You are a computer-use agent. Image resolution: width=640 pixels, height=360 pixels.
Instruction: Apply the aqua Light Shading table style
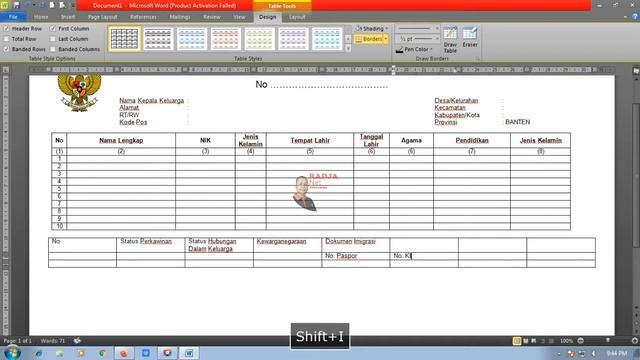[327, 39]
